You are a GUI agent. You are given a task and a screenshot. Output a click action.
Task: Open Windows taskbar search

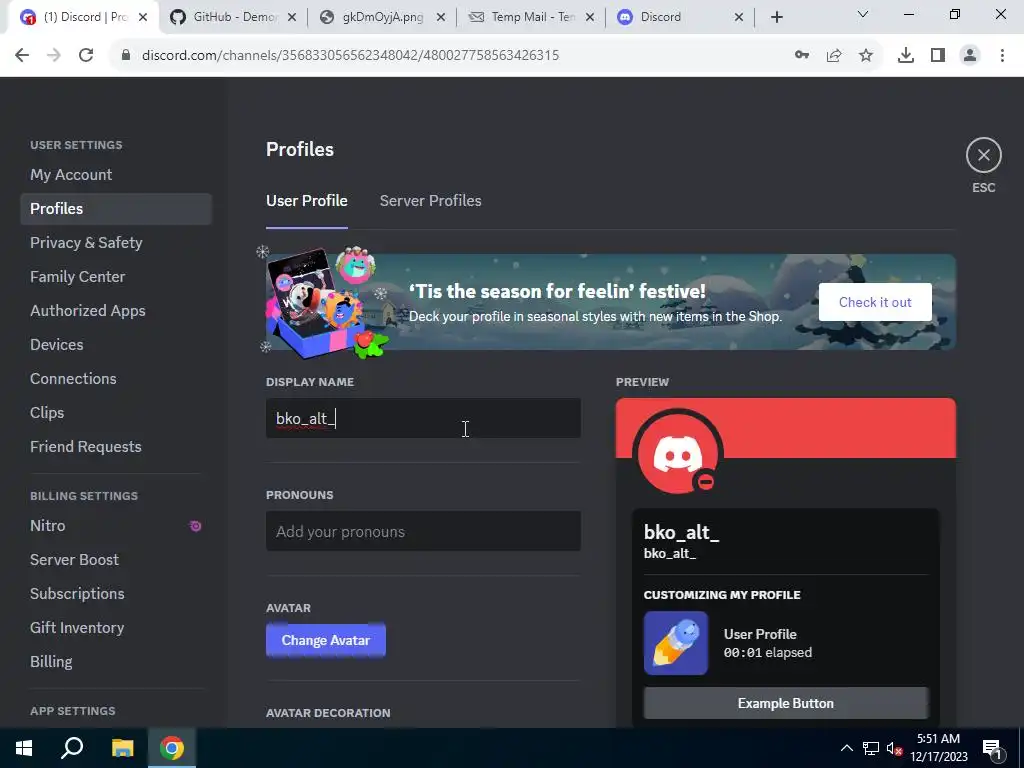coord(72,748)
